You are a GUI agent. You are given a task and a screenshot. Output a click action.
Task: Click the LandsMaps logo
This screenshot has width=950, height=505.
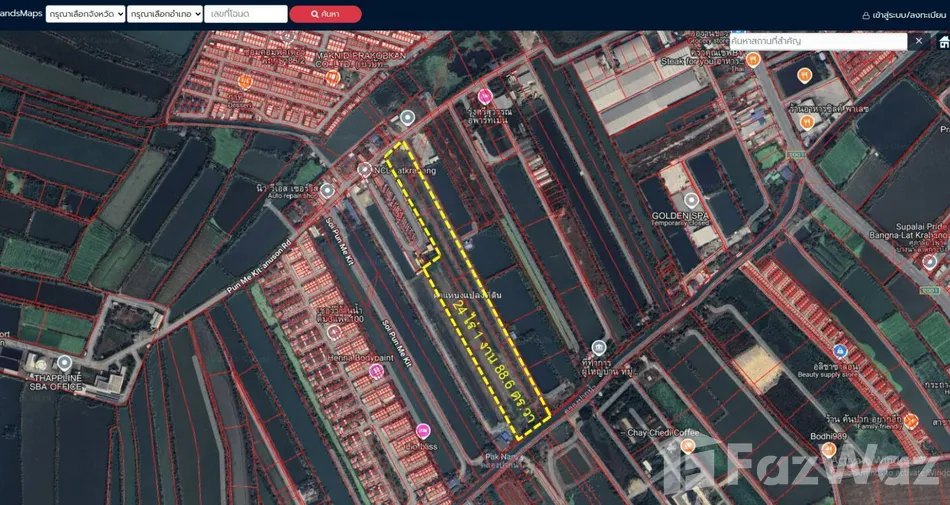pos(20,14)
